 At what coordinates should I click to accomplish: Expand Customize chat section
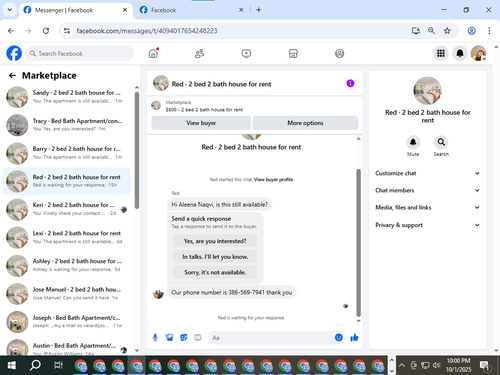pos(427,173)
